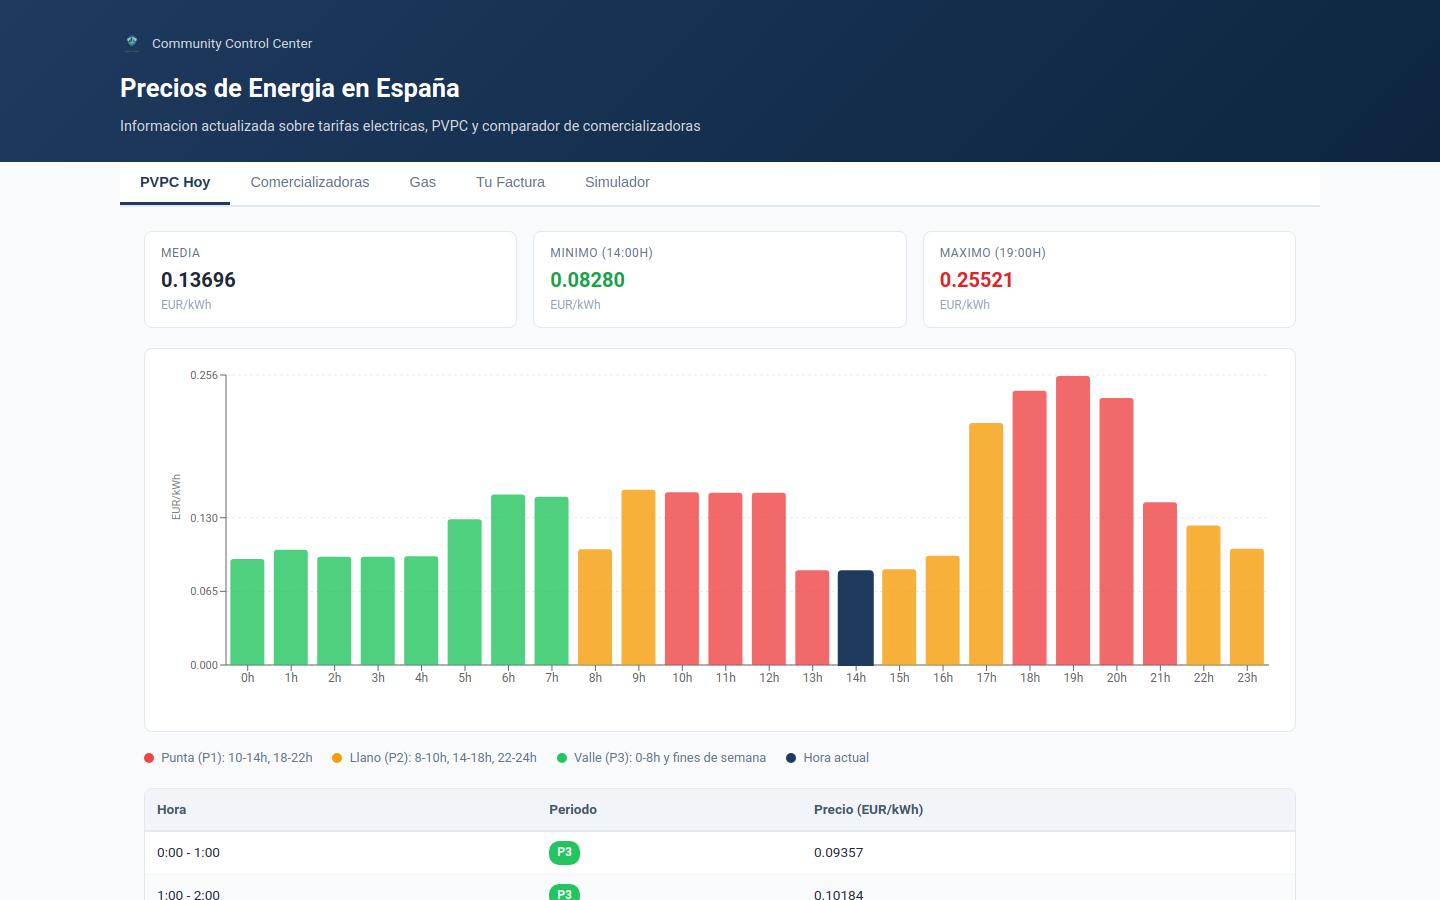The image size is (1440, 900).
Task: Select the 8h orange bar
Action: pyautogui.click(x=595, y=607)
